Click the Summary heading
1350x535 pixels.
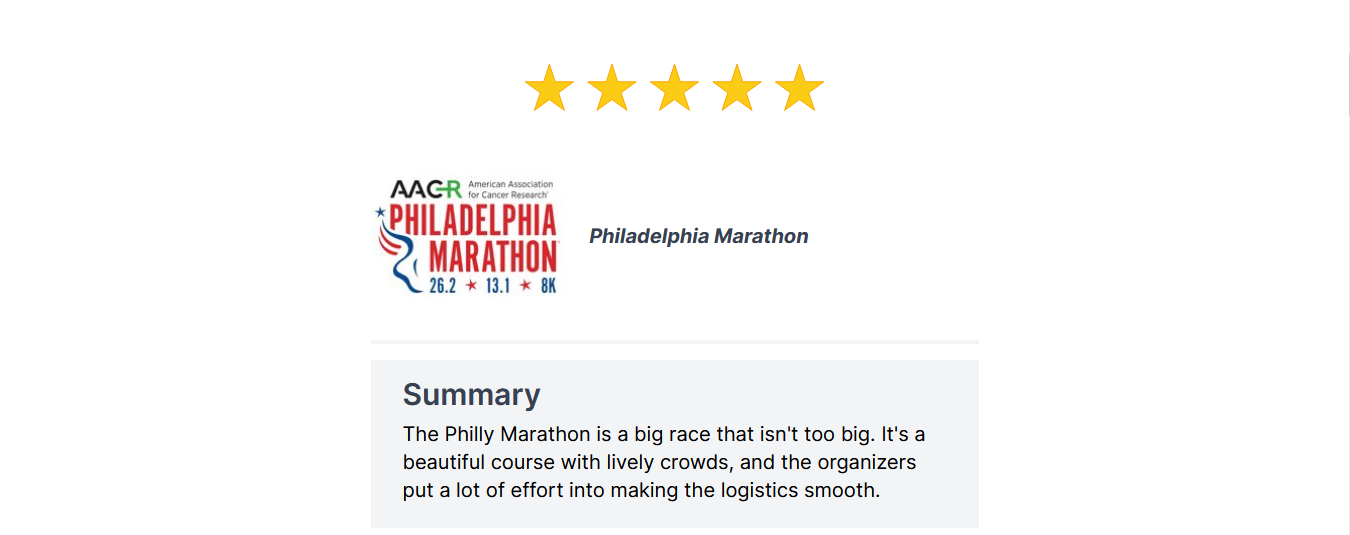pyautogui.click(x=472, y=394)
